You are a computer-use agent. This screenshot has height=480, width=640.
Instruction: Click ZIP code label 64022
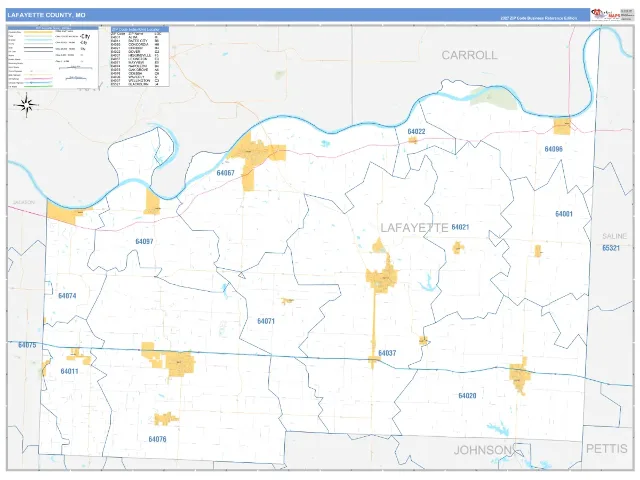(x=416, y=131)
